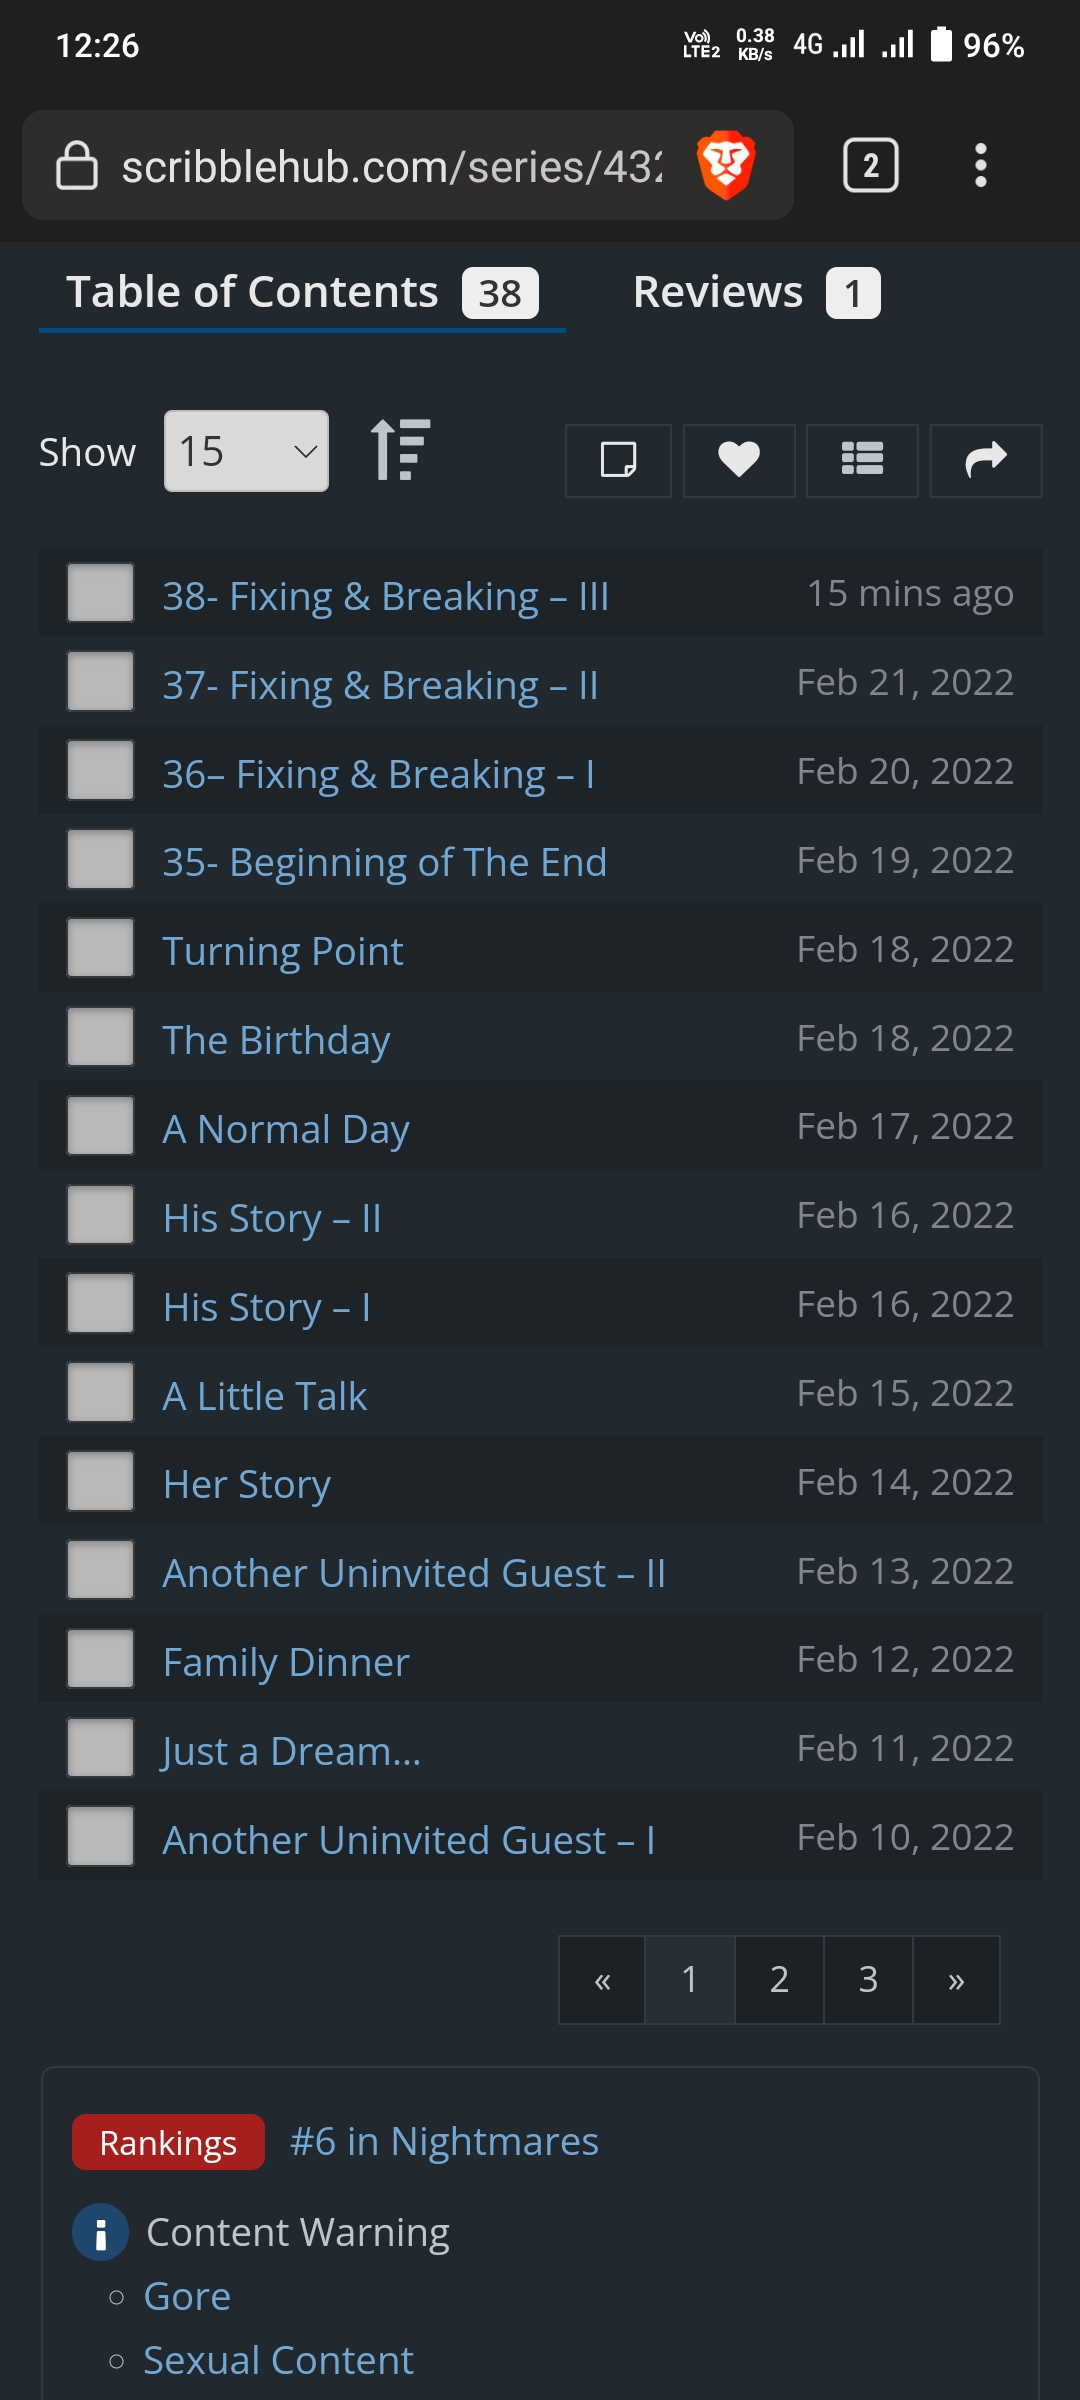Go to the previous chapter page arrow
Screen dimensions: 1080x2400
602,1980
